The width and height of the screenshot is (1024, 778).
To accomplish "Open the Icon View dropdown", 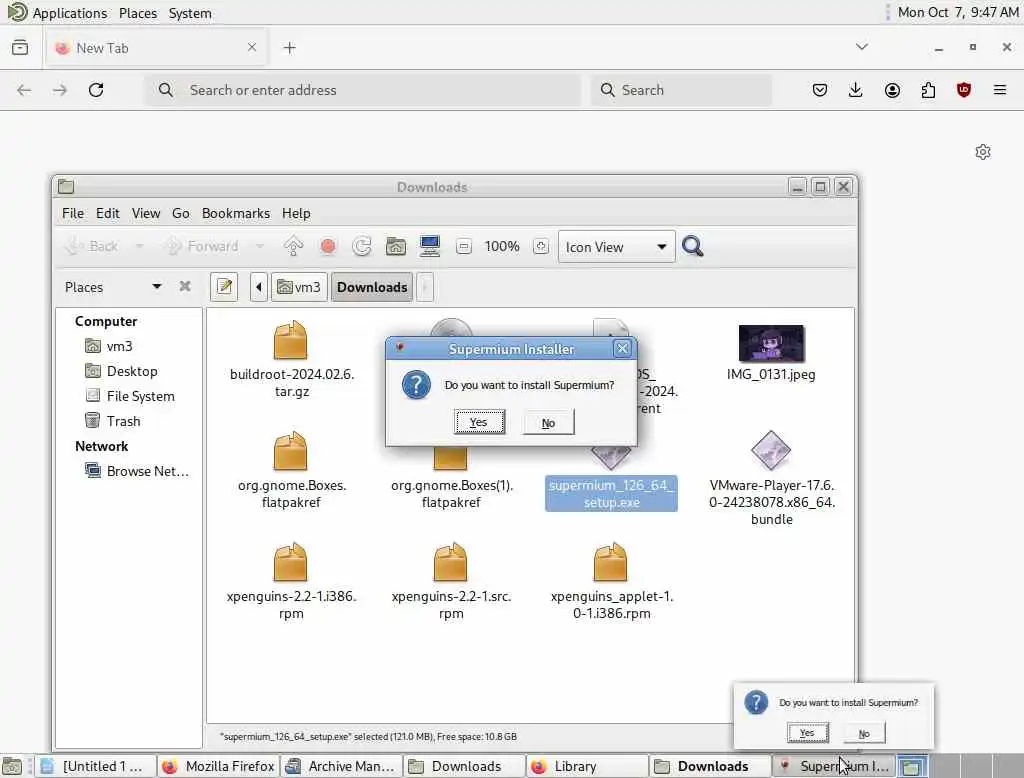I will pos(616,247).
